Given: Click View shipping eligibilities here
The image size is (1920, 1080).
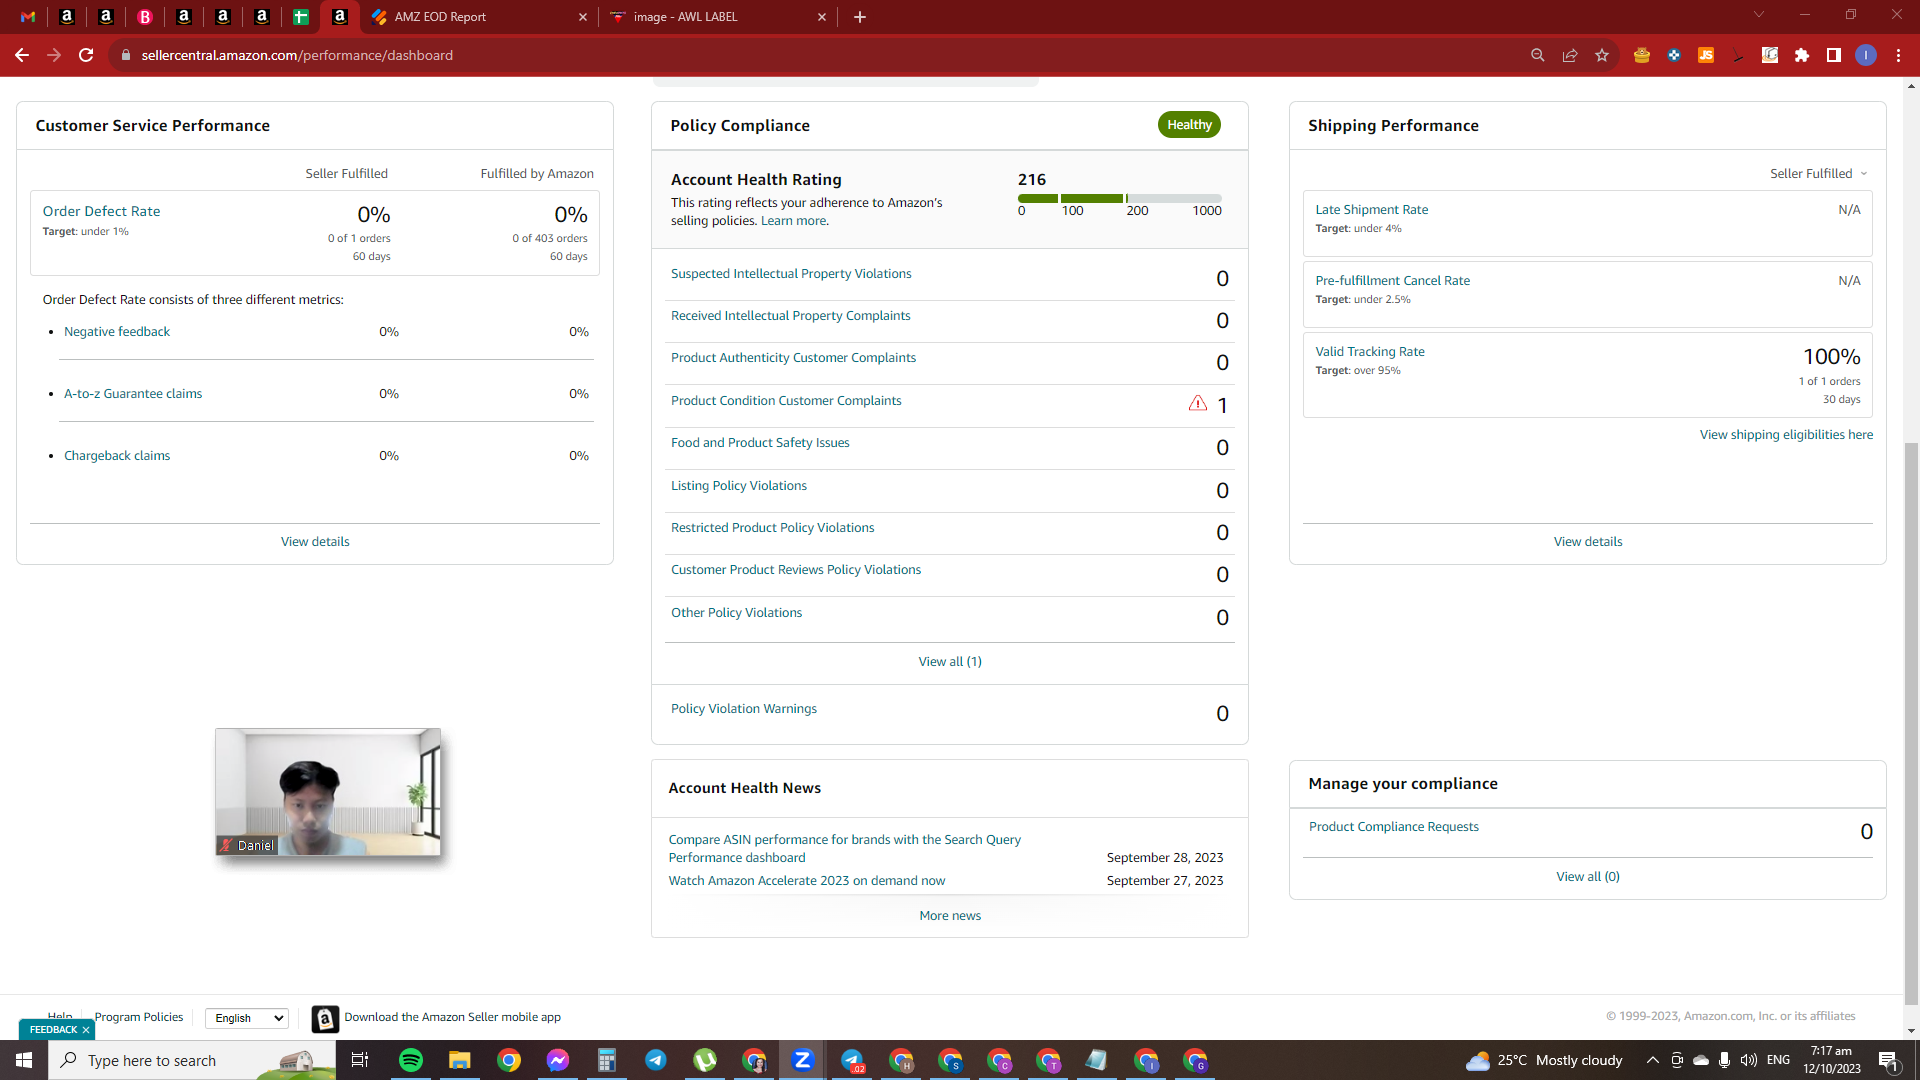Looking at the screenshot, I should coord(1786,435).
